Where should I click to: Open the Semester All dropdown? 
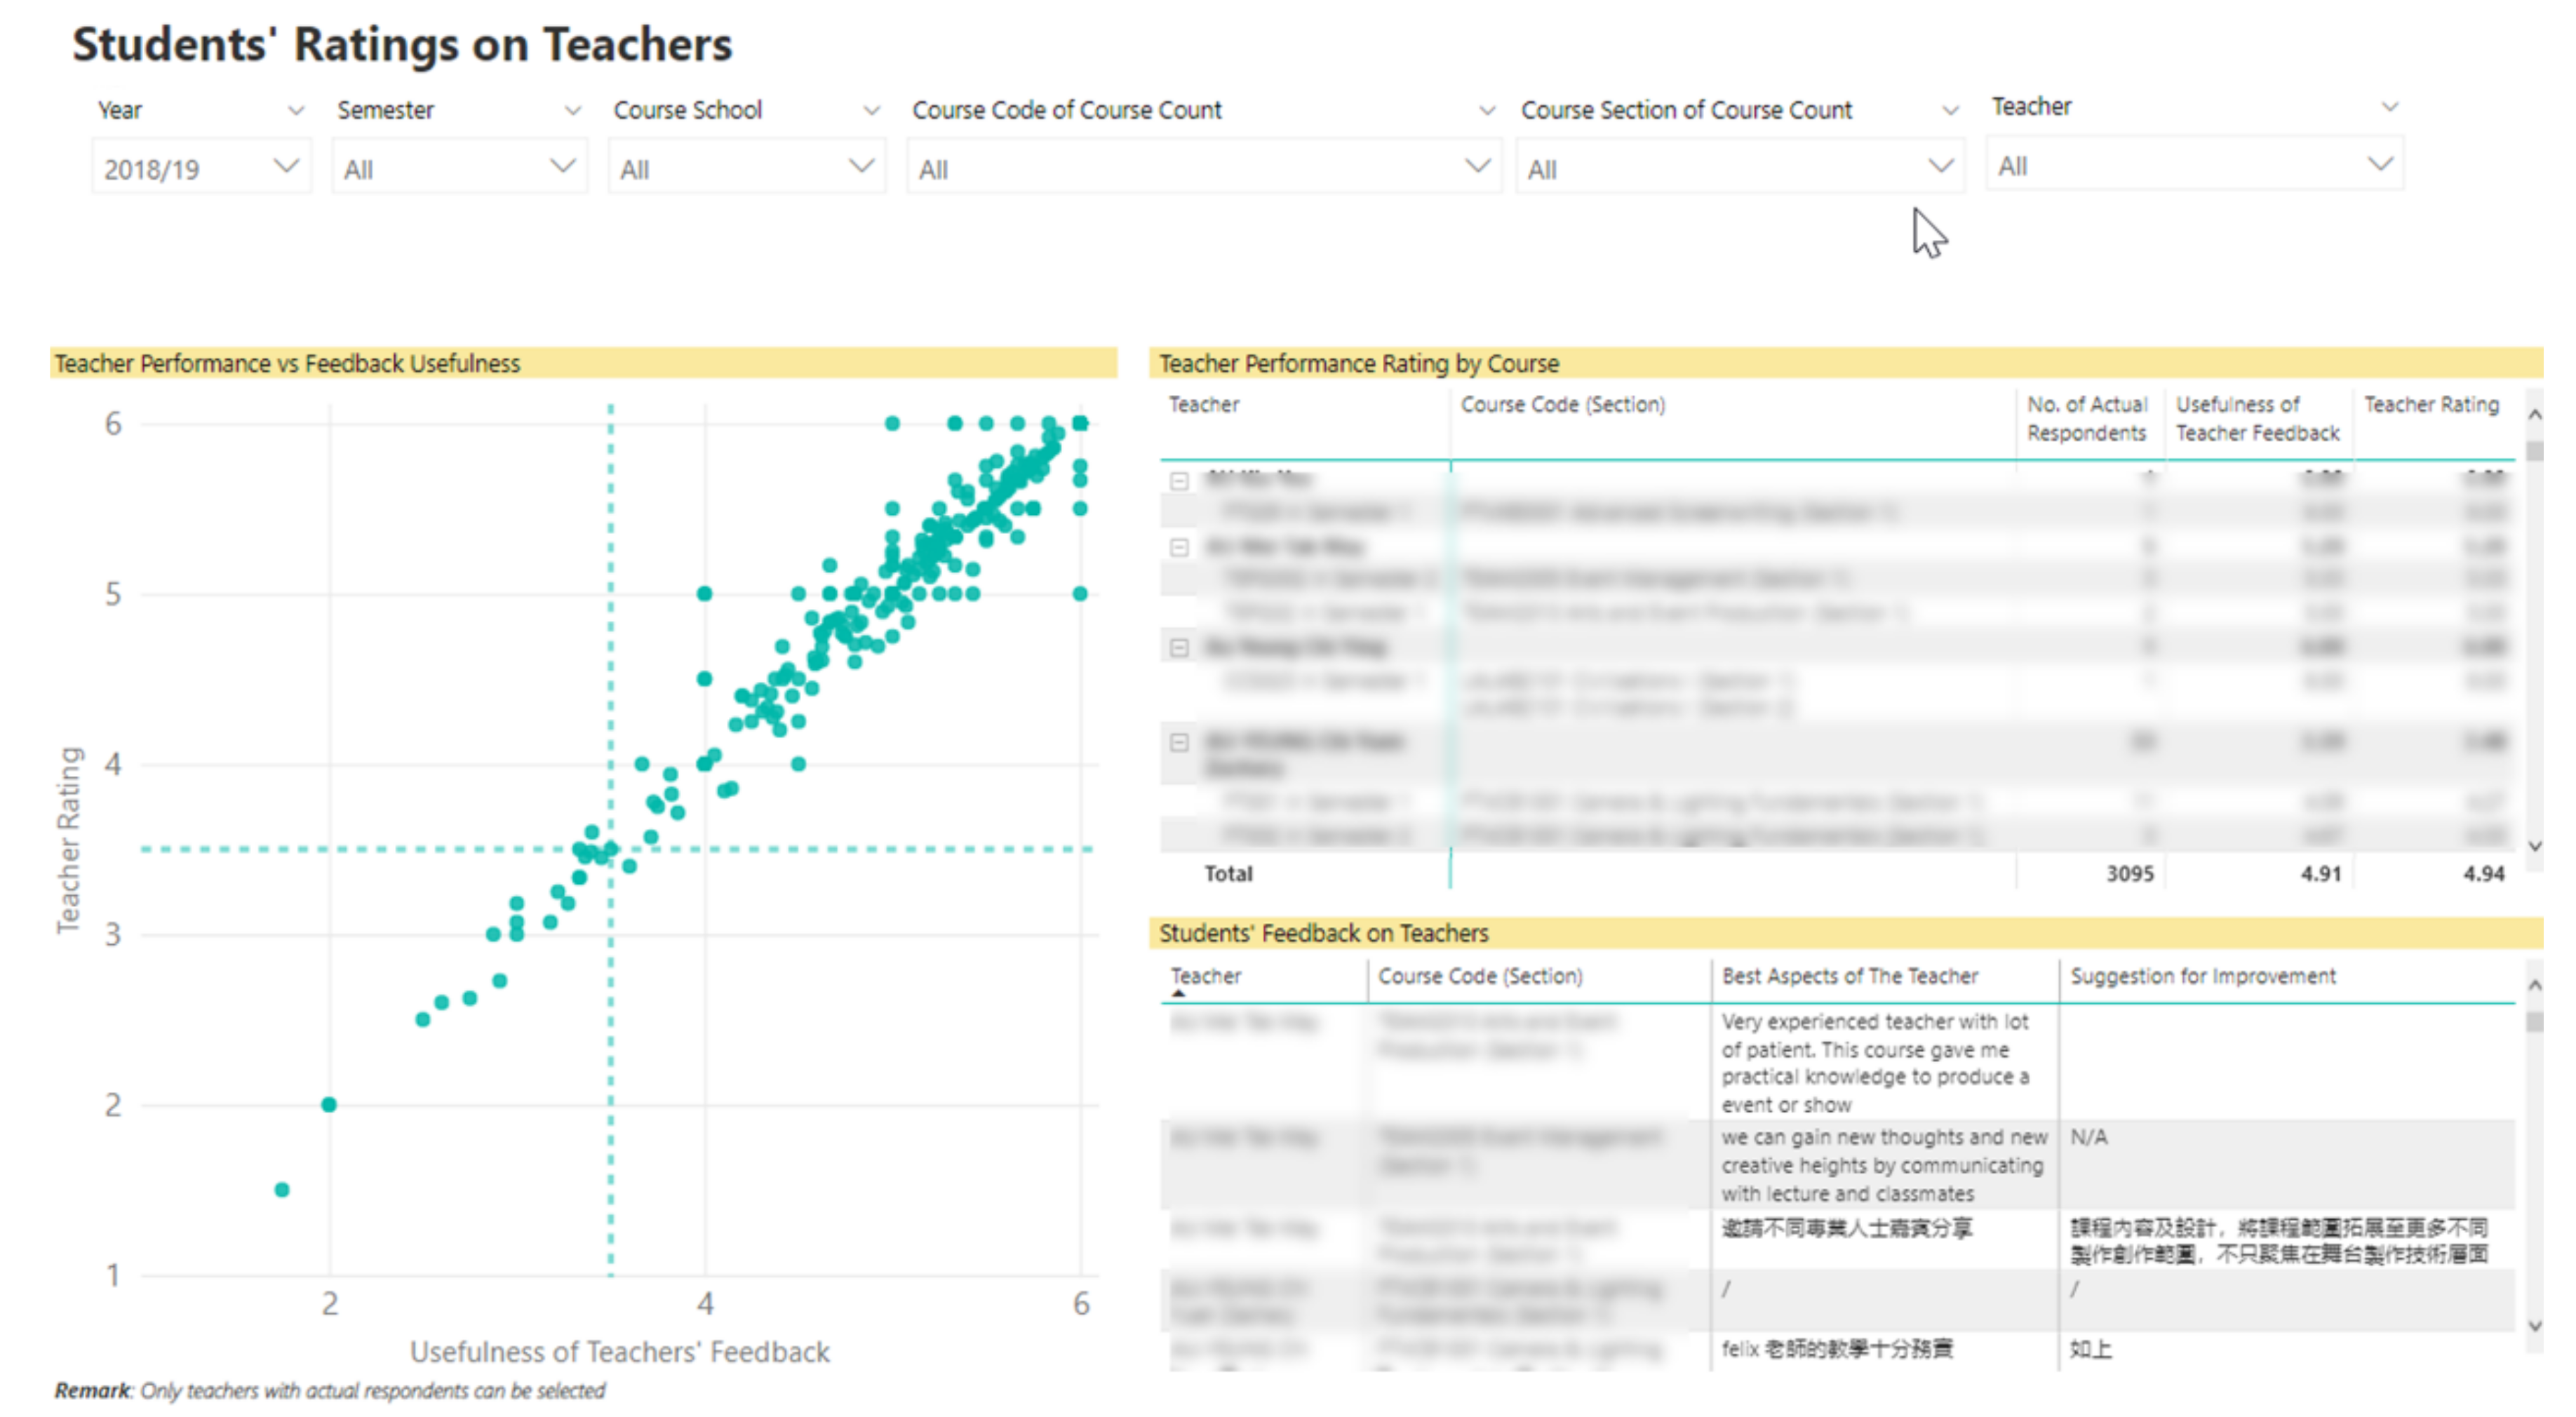tap(459, 168)
